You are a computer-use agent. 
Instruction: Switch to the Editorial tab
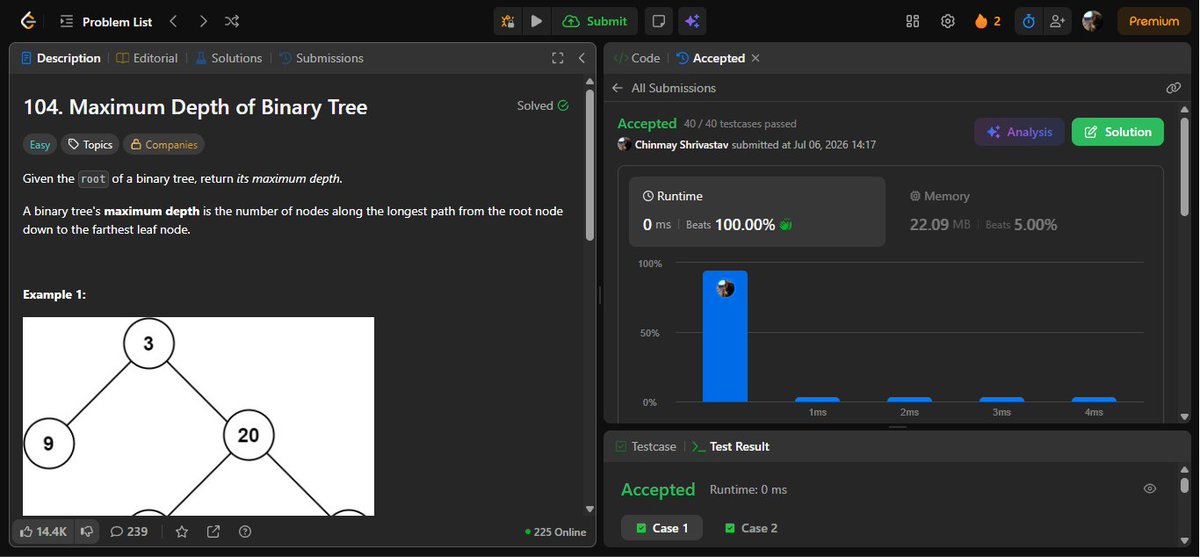147,58
